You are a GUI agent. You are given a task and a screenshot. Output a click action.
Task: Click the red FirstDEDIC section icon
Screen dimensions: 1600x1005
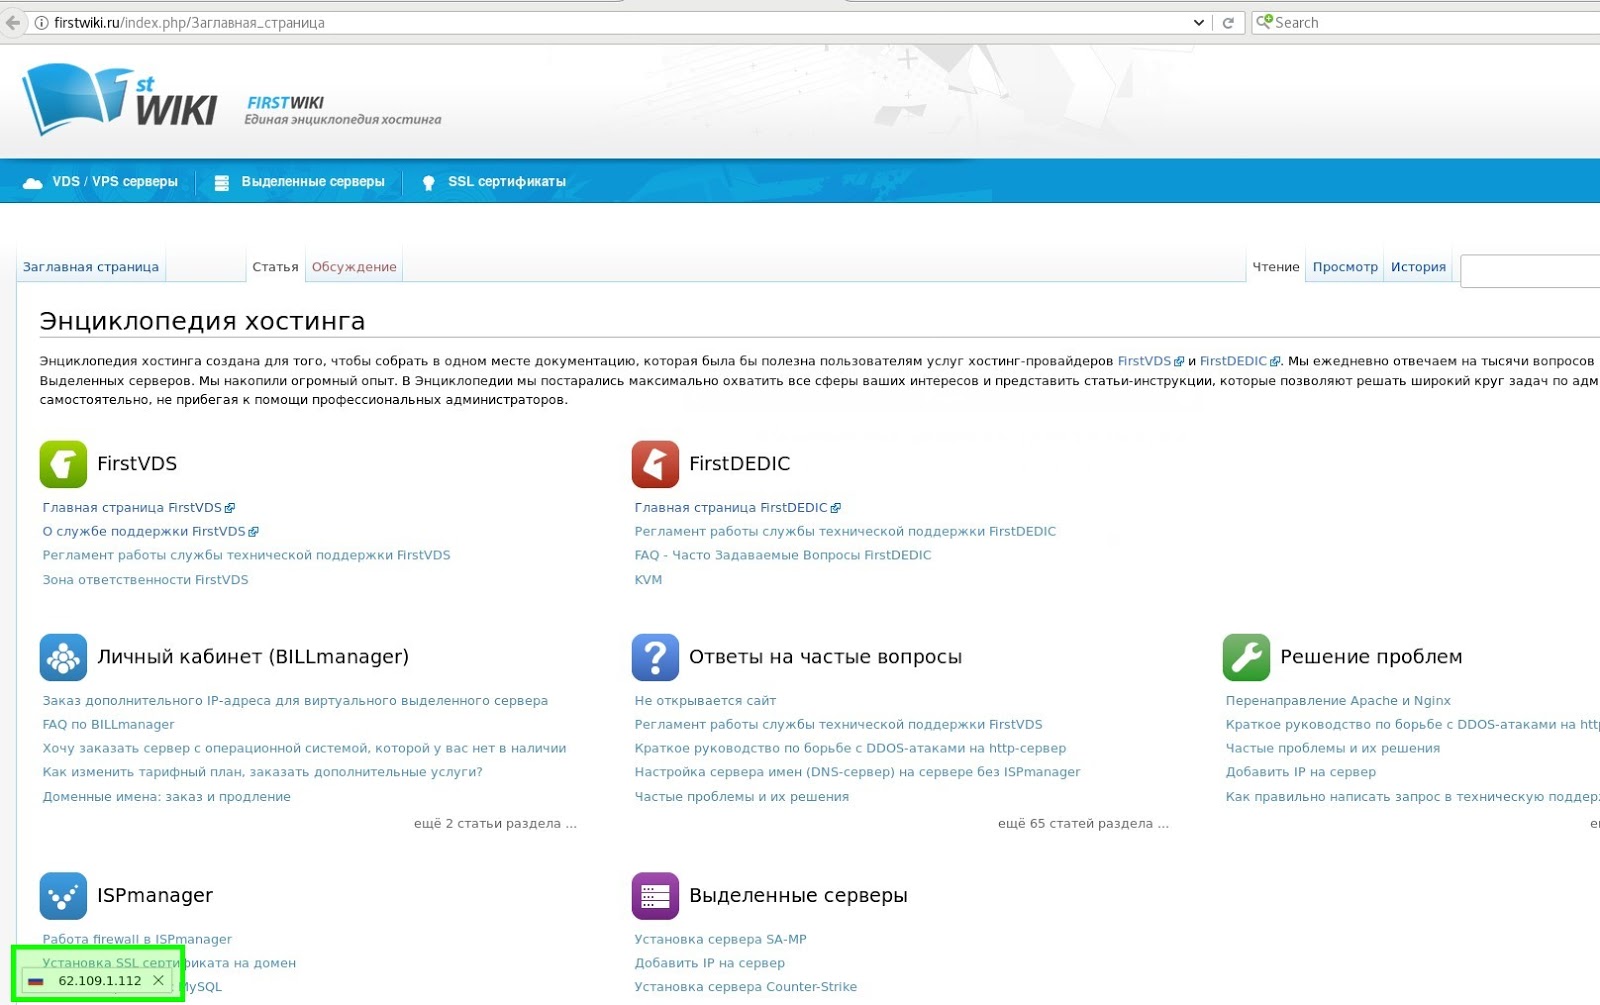(655, 464)
